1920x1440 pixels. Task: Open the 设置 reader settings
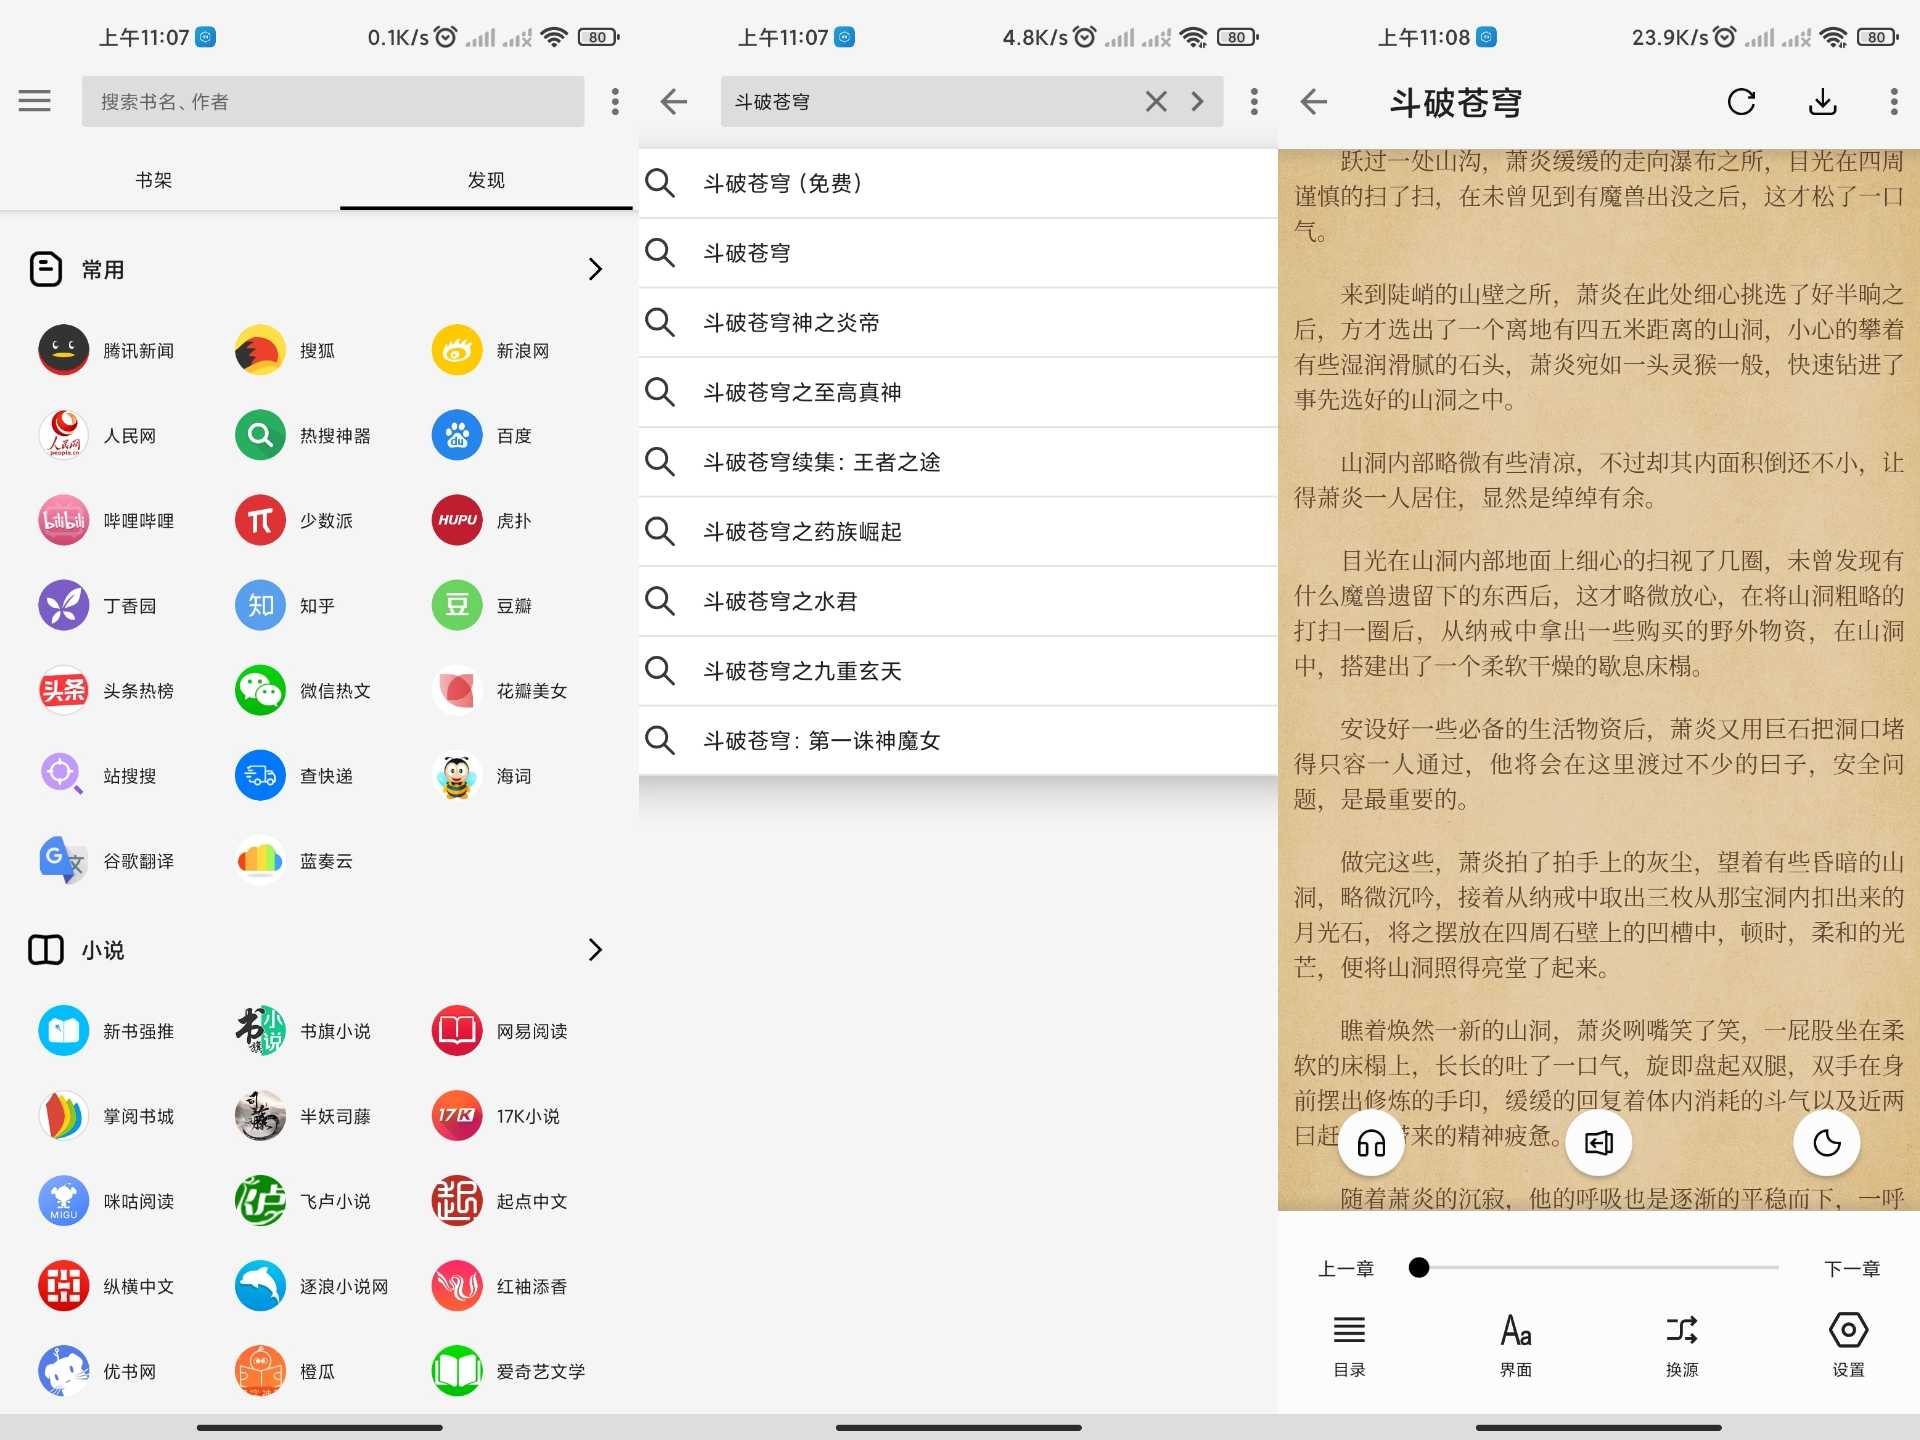coord(1848,1345)
